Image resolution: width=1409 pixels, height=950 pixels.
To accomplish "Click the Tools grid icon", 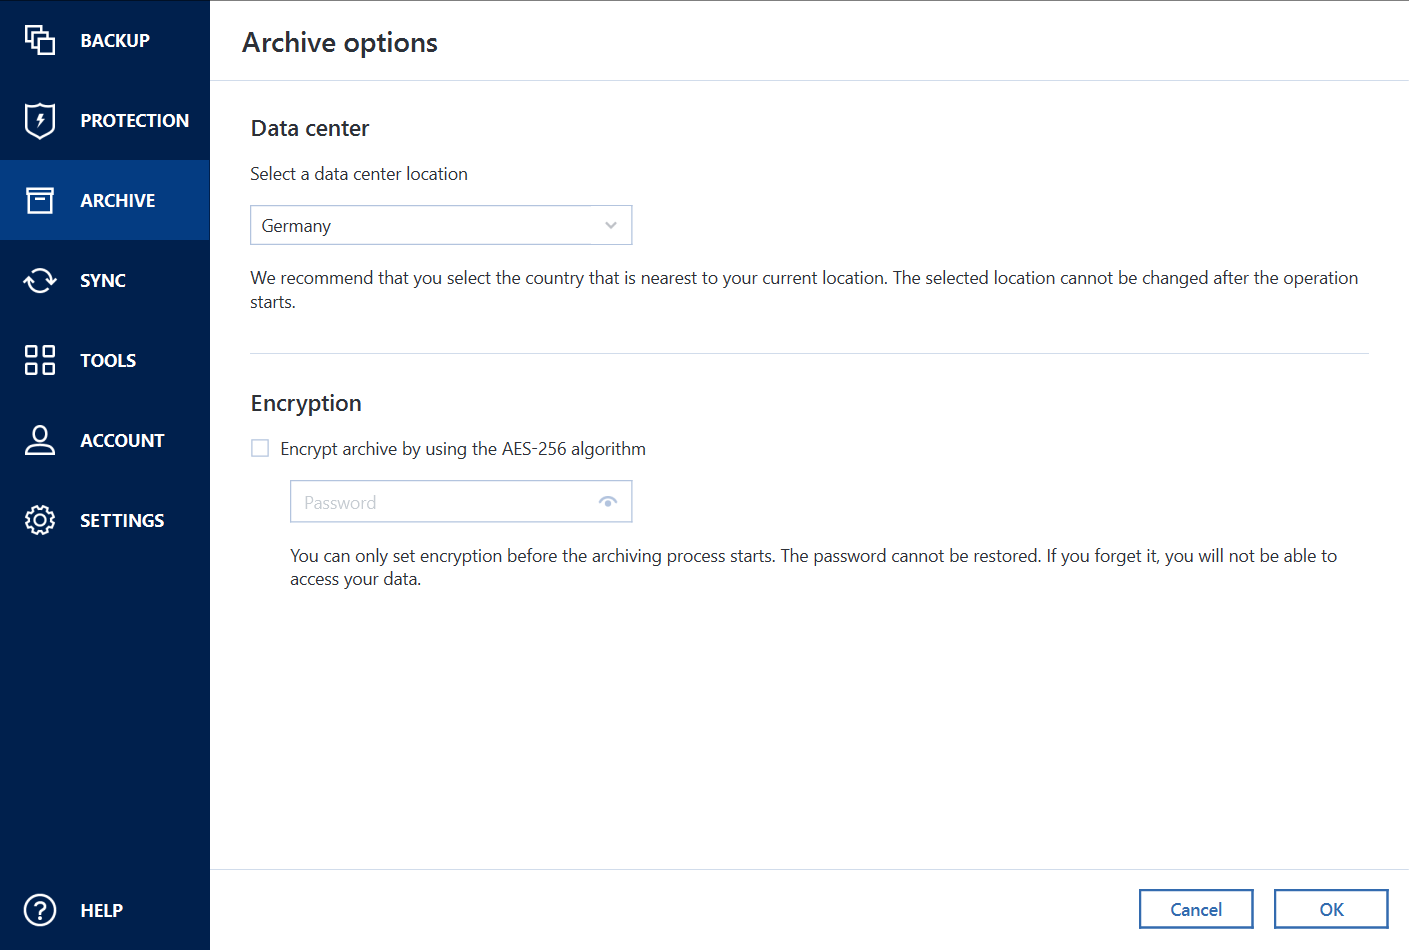I will (x=40, y=360).
